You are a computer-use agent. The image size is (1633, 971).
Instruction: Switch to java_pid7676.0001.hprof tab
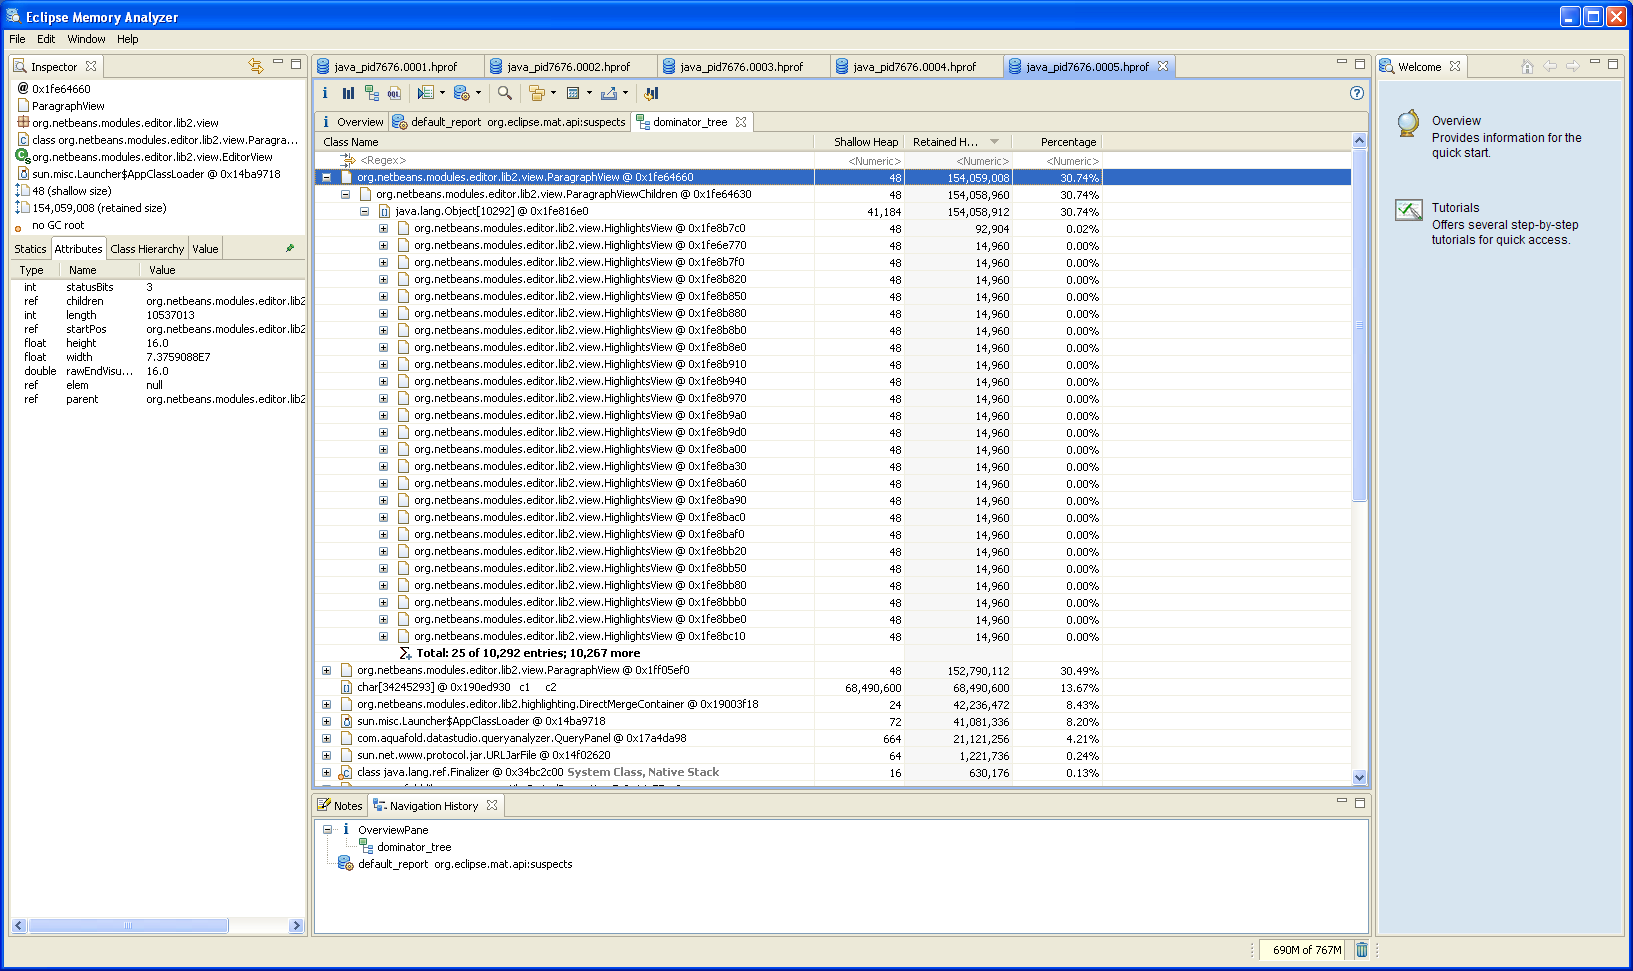coord(395,66)
